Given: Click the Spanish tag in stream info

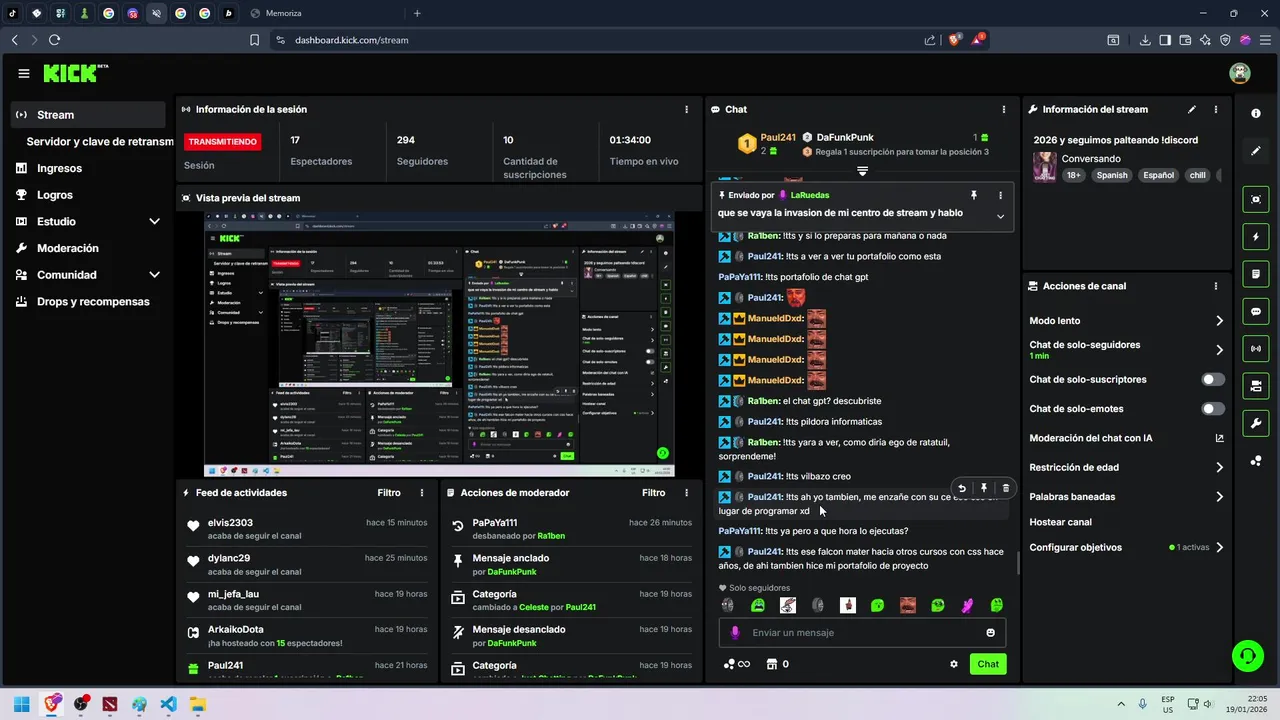Looking at the screenshot, I should coord(1111,175).
